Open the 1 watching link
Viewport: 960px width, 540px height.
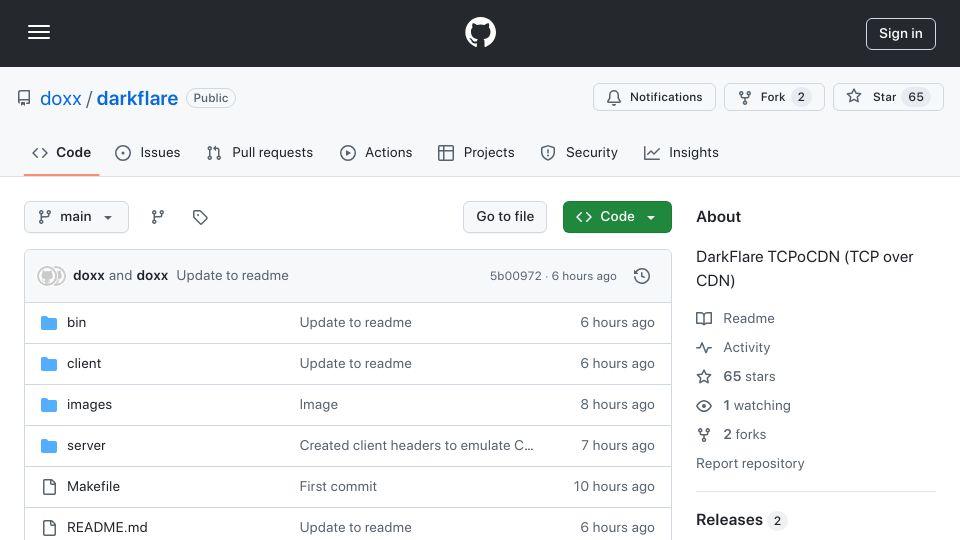pyautogui.click(x=743, y=406)
